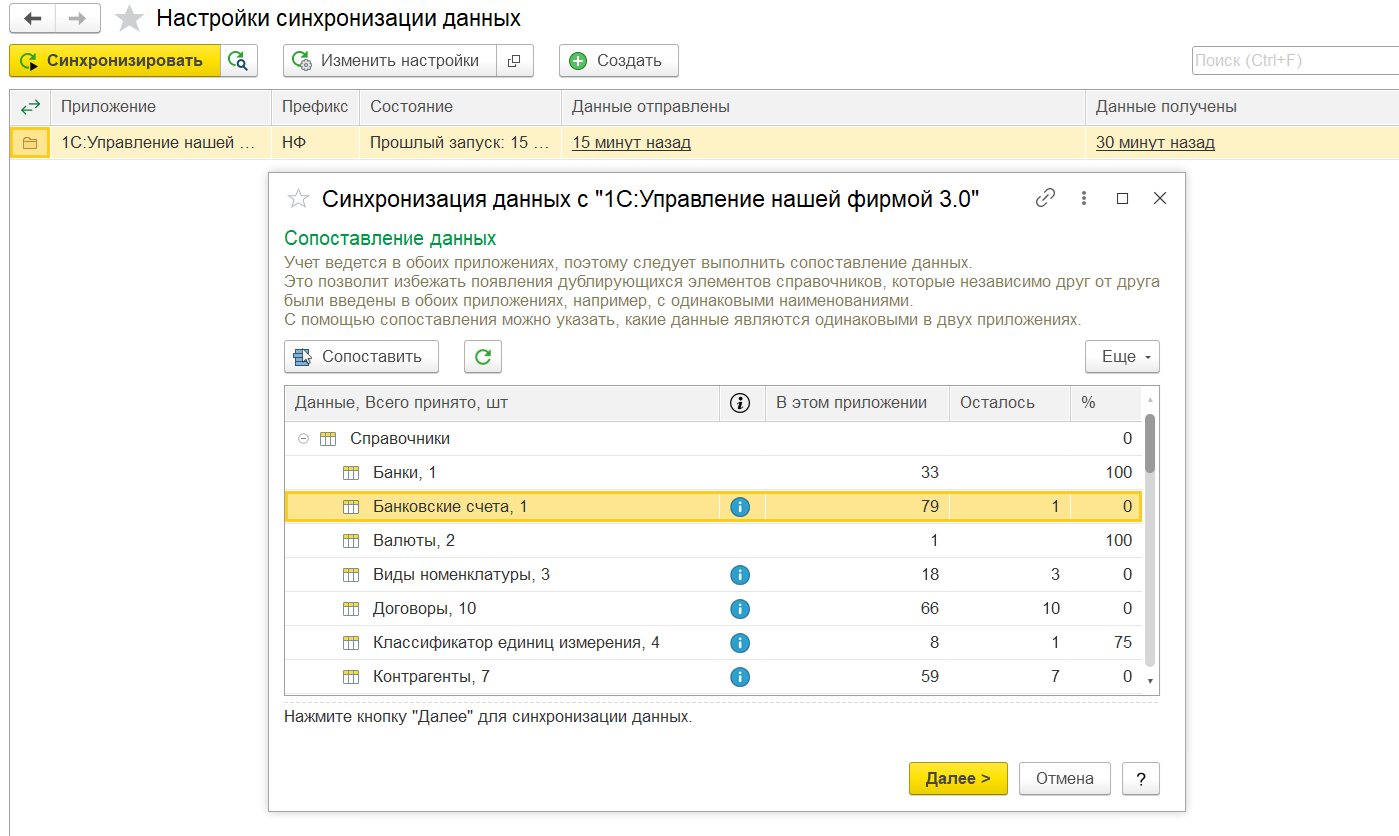Click the Сопоставить button
Screen dimensions: 1399x836
[x=361, y=357]
